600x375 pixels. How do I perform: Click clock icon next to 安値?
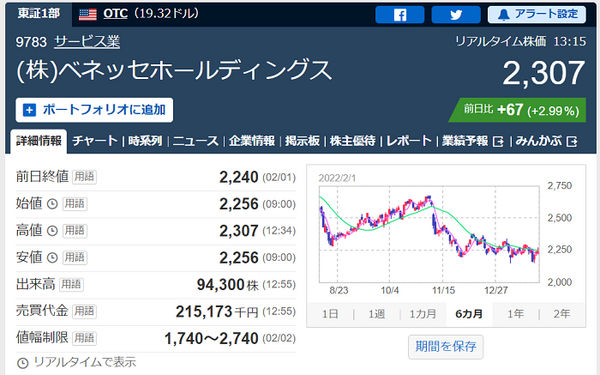(52, 258)
